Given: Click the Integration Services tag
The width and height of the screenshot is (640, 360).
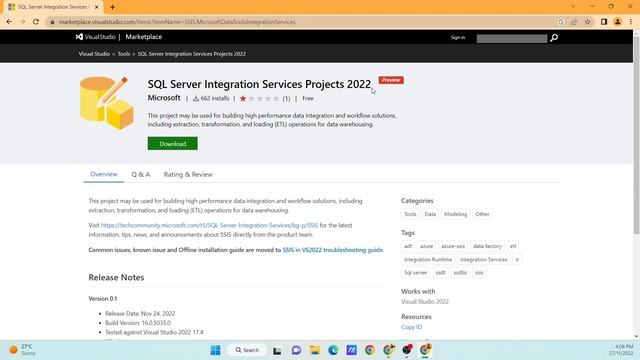Looking at the screenshot, I should click(x=484, y=260).
